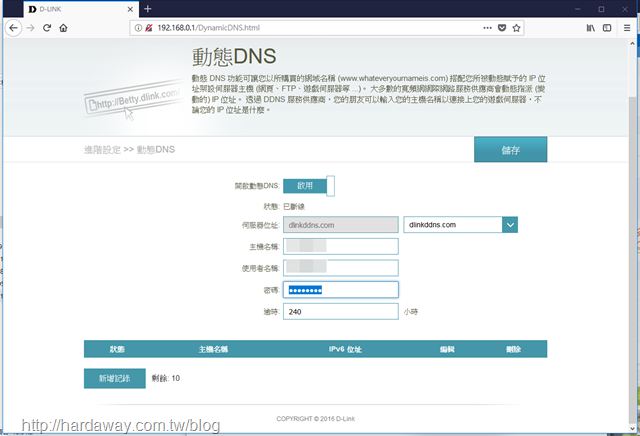Save page to Pocket
This screenshot has height=436, width=640.
coord(502,28)
